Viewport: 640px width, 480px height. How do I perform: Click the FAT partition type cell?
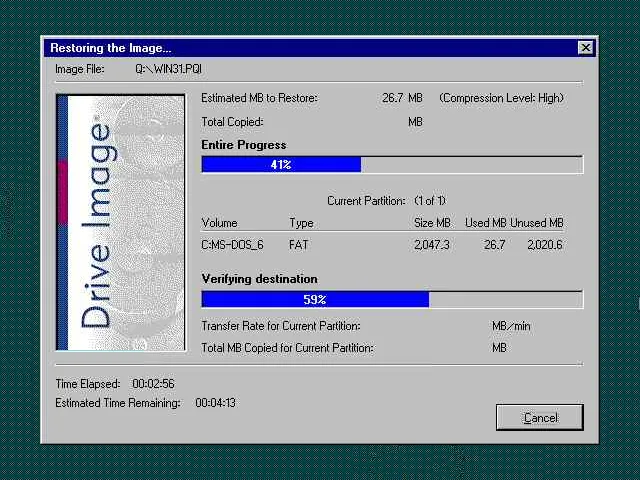[x=298, y=245]
